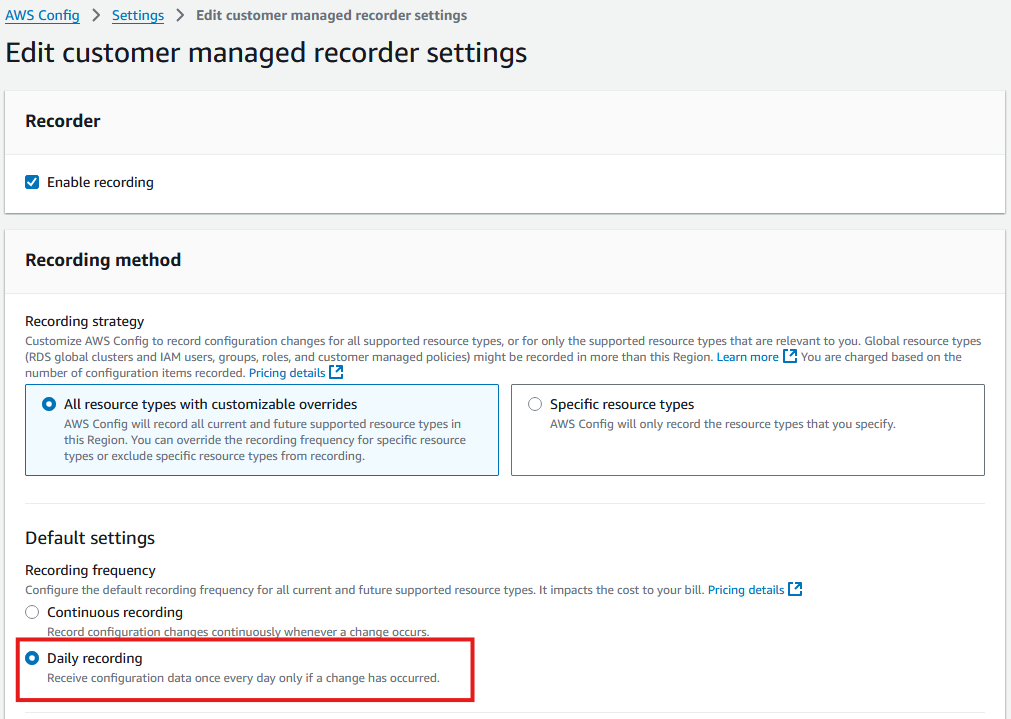
Task: Select All resource types with customizable overrides
Action: tap(49, 404)
